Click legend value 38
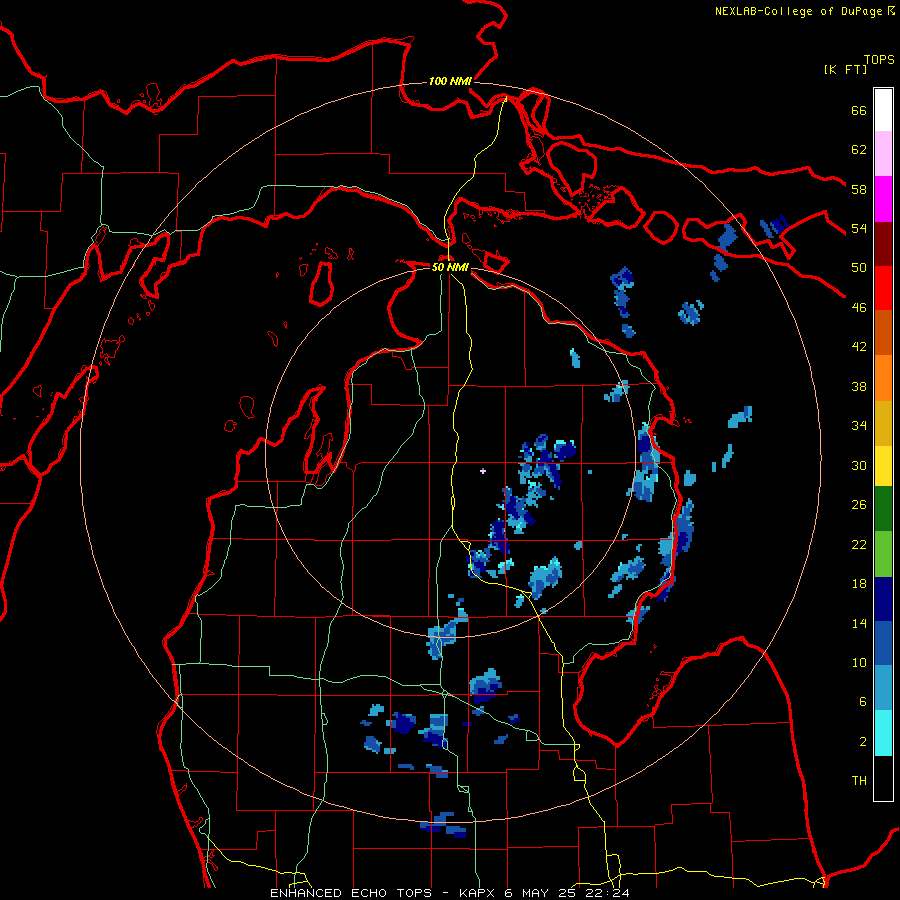The height and width of the screenshot is (900, 900). pyautogui.click(x=859, y=386)
